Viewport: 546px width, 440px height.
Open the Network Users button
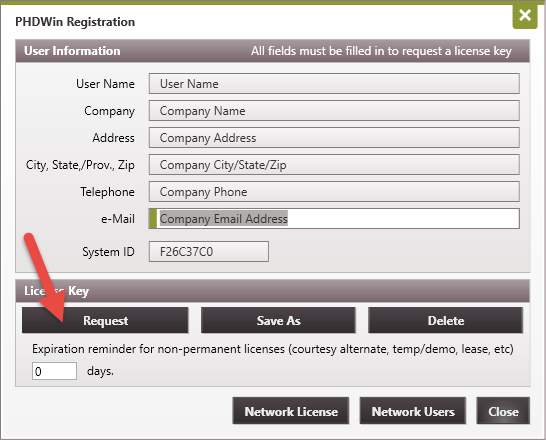coord(413,411)
